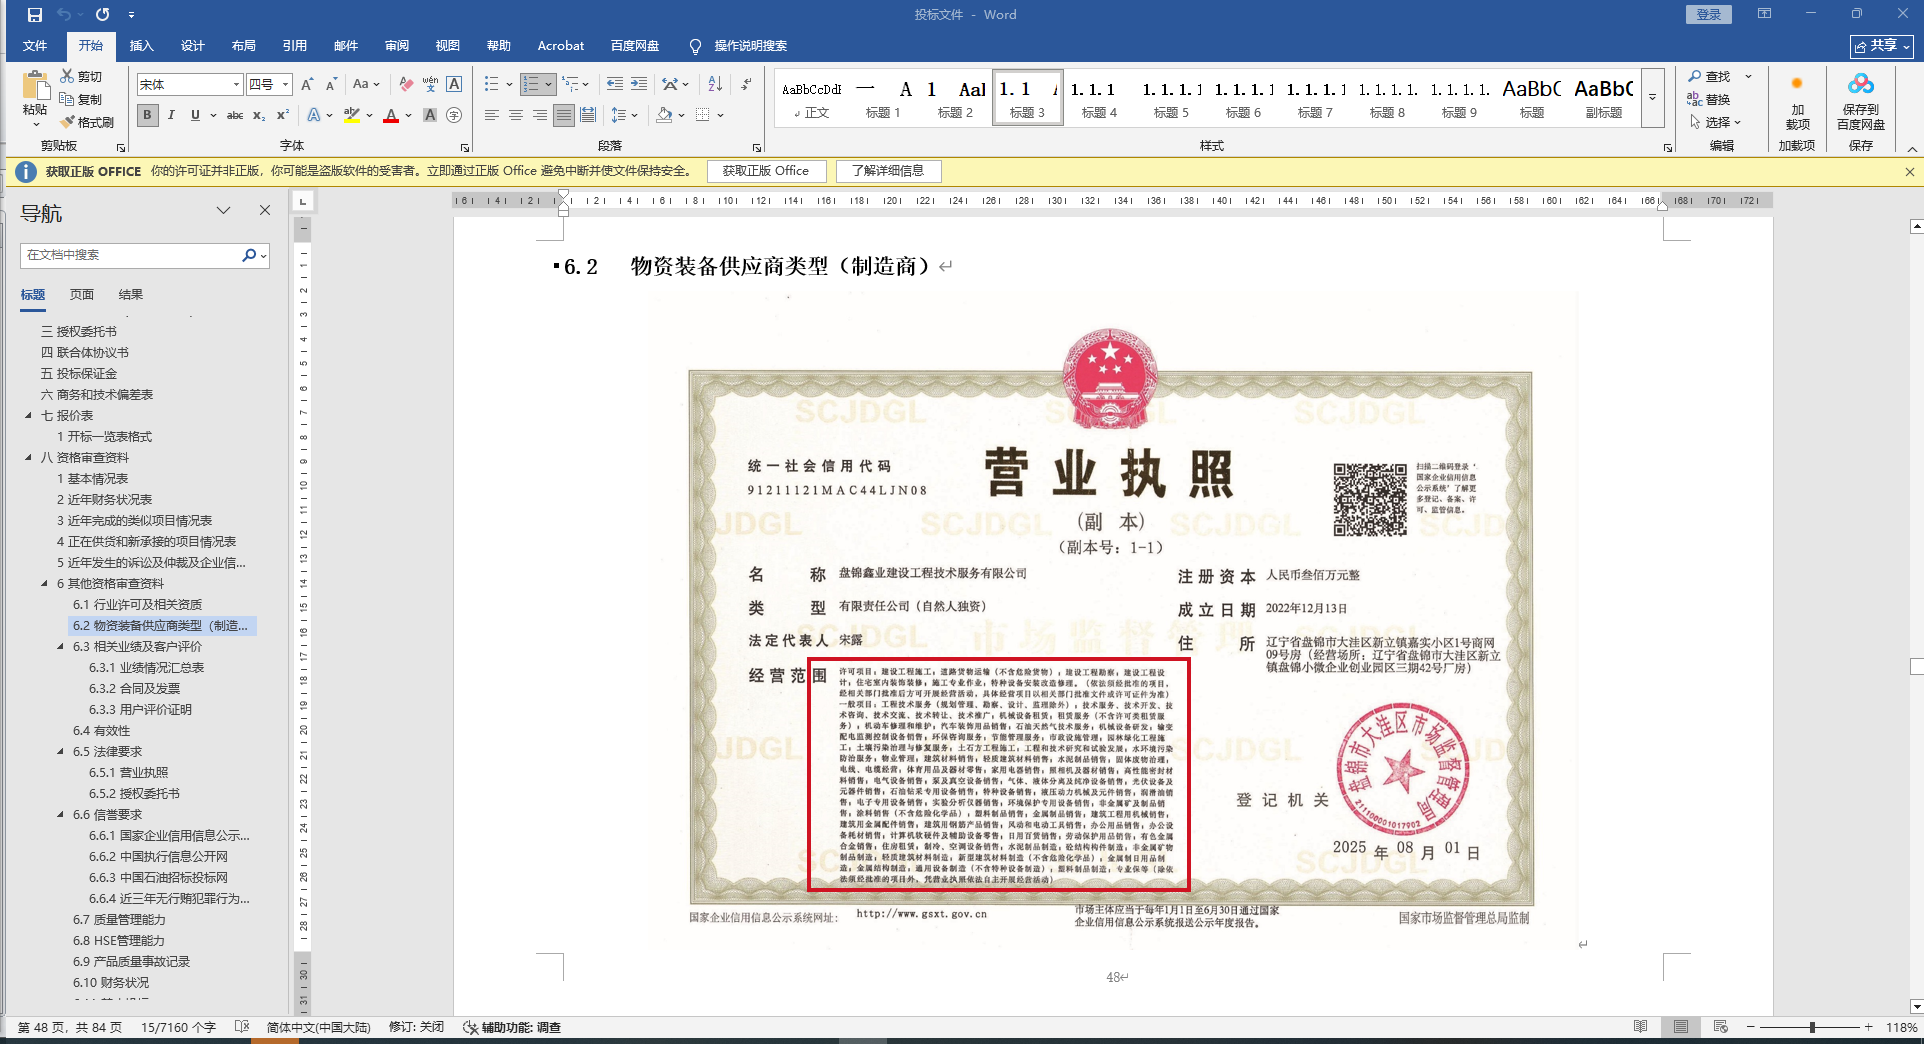Increase paragraph indent
The image size is (1924, 1044).
coord(638,84)
